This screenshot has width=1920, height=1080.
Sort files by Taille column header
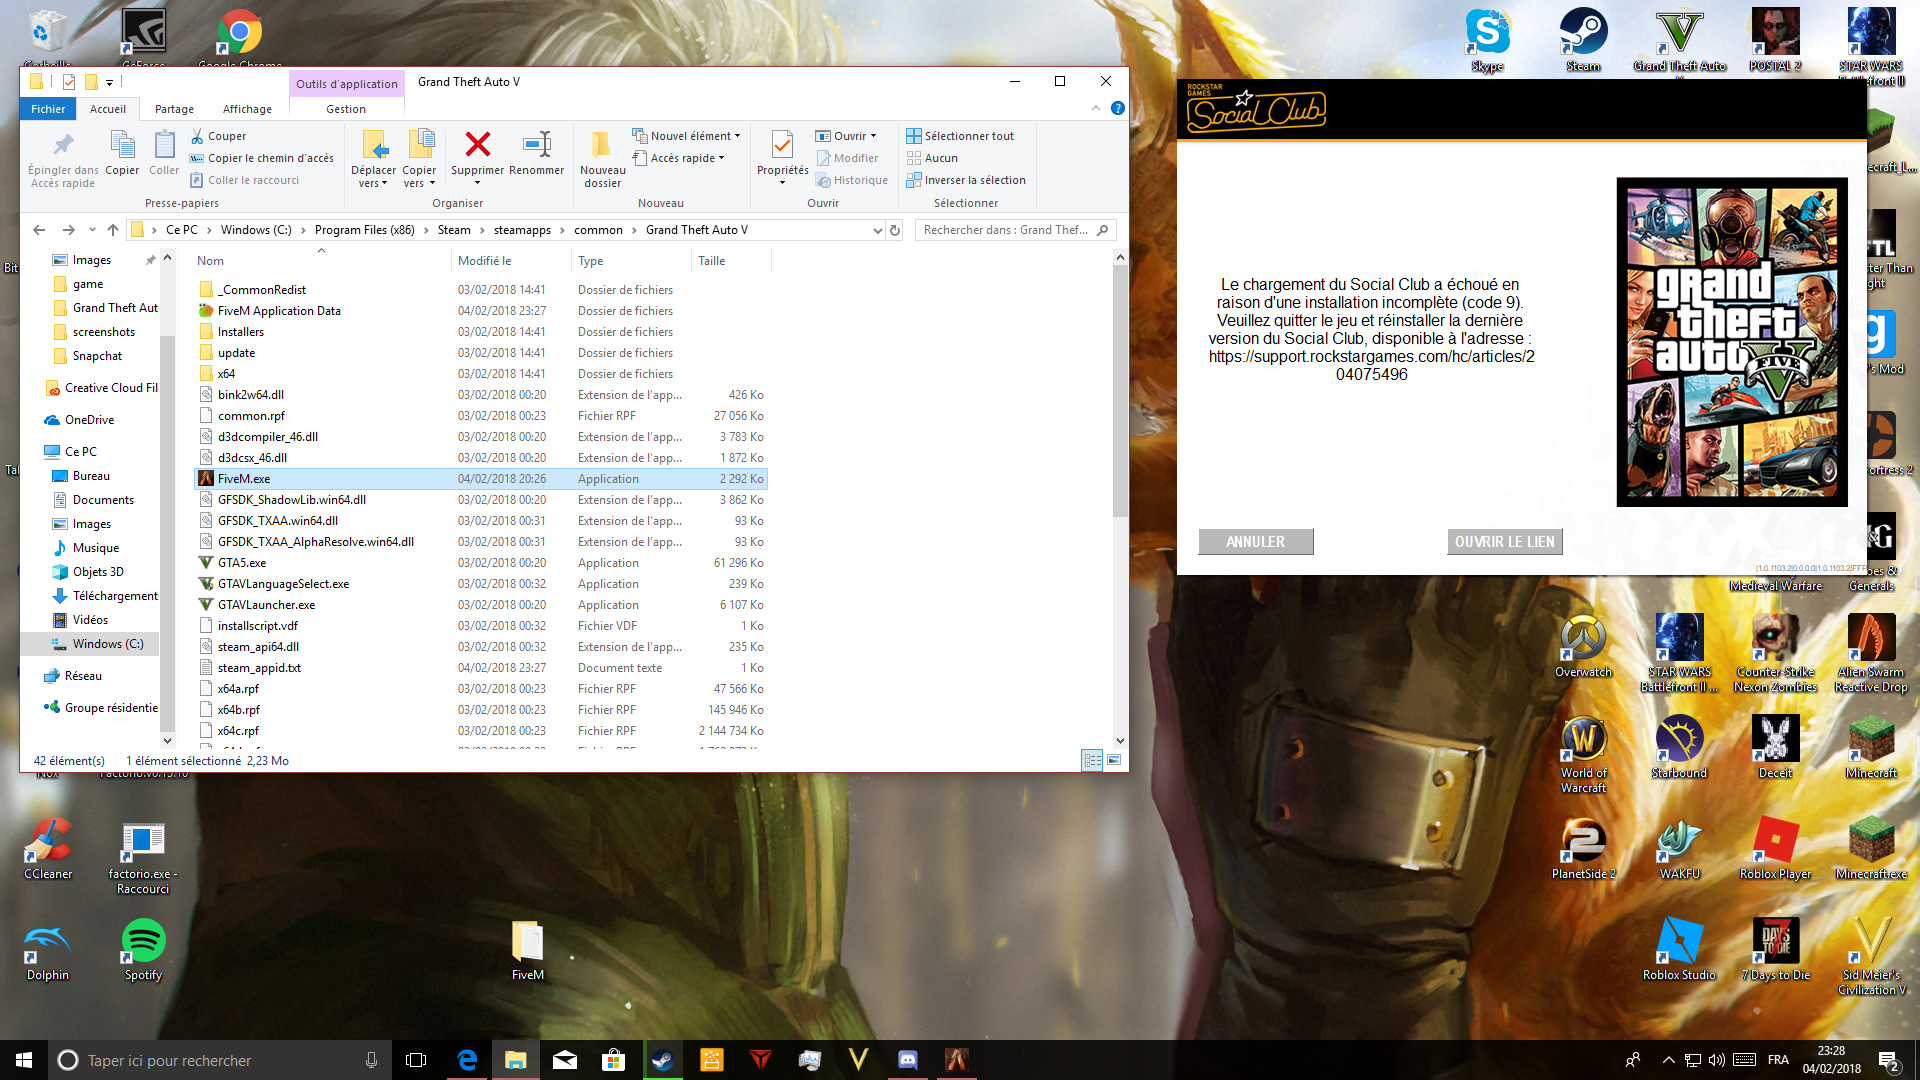731,261
